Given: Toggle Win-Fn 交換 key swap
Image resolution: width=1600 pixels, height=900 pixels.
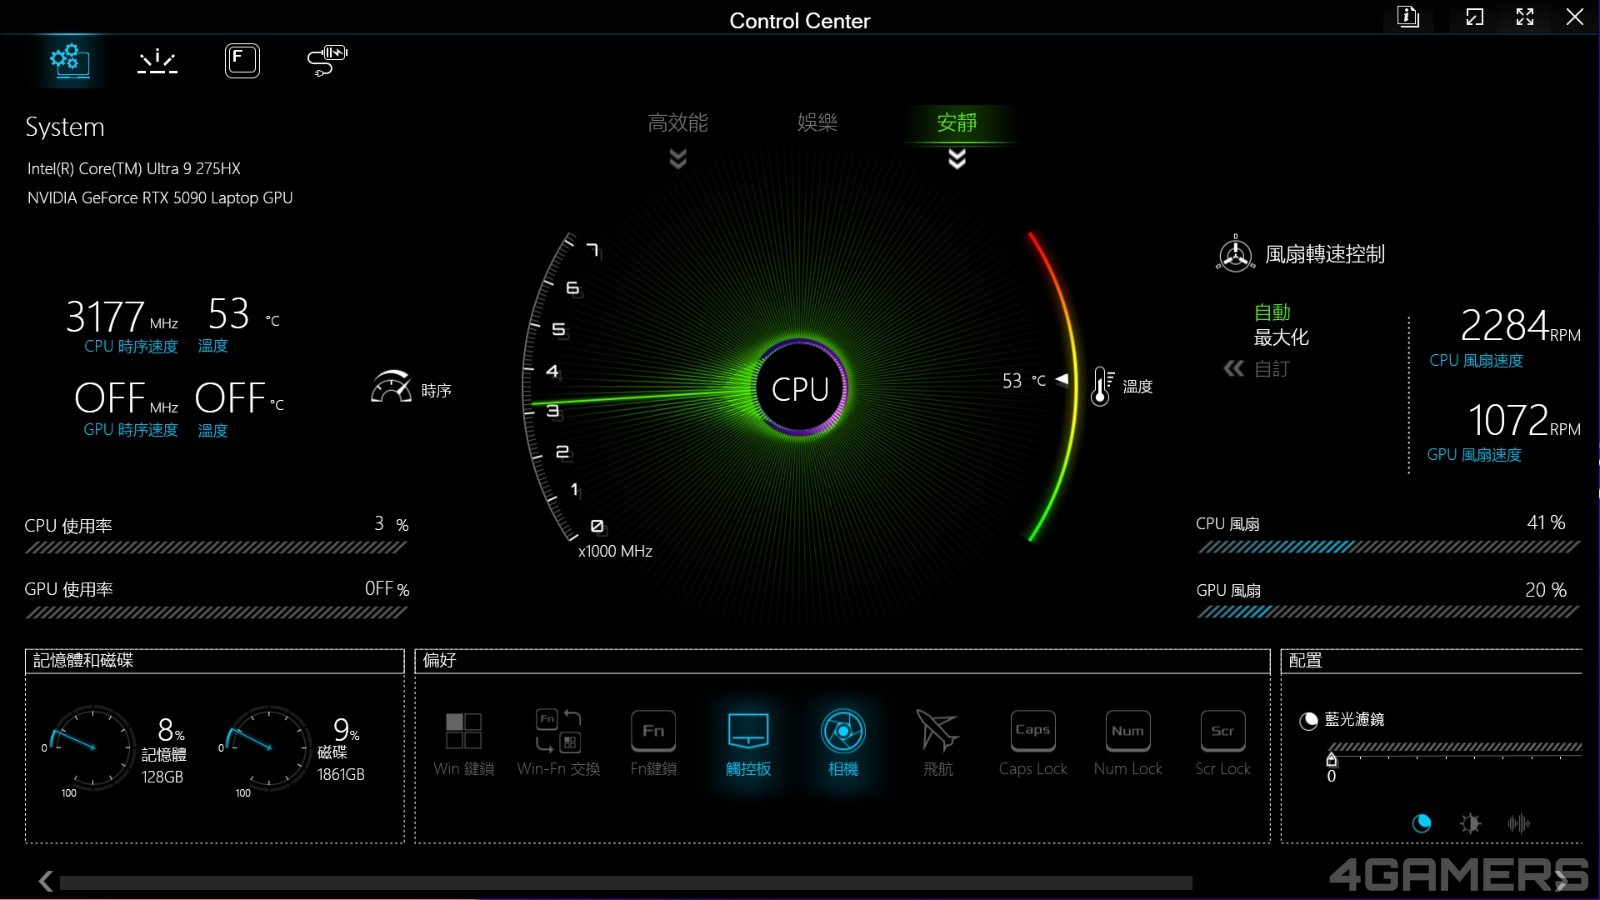Looking at the screenshot, I should pos(558,743).
